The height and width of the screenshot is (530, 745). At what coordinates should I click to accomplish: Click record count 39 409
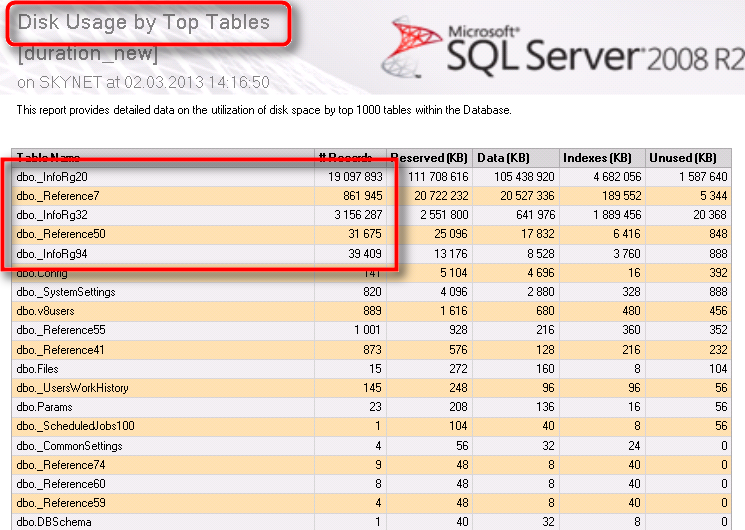(365, 254)
